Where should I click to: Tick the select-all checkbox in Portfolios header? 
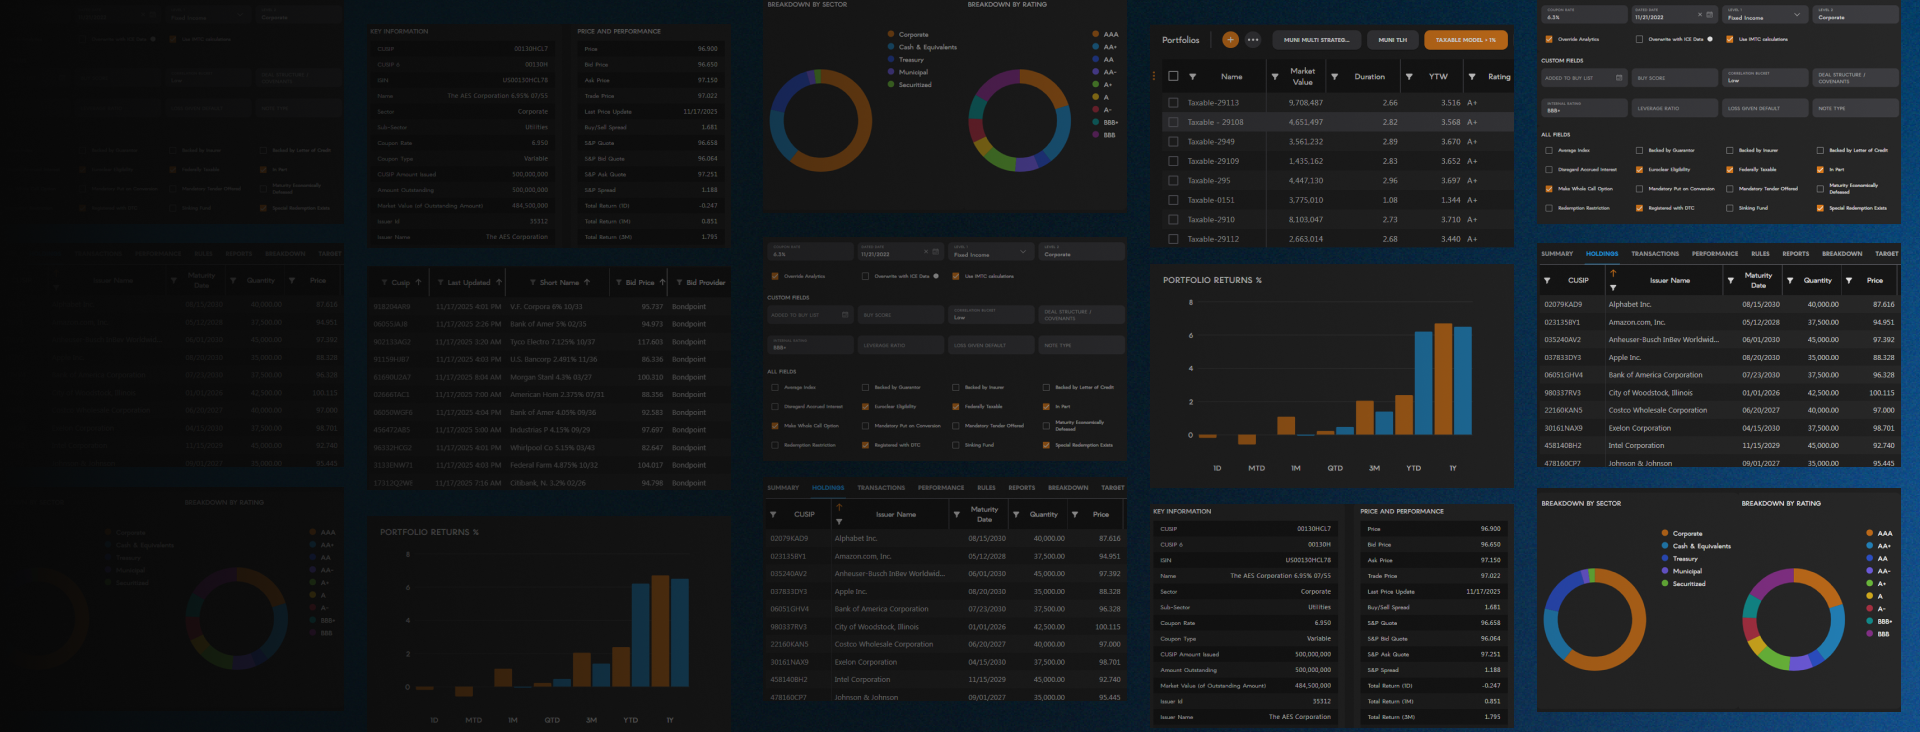pyautogui.click(x=1173, y=77)
